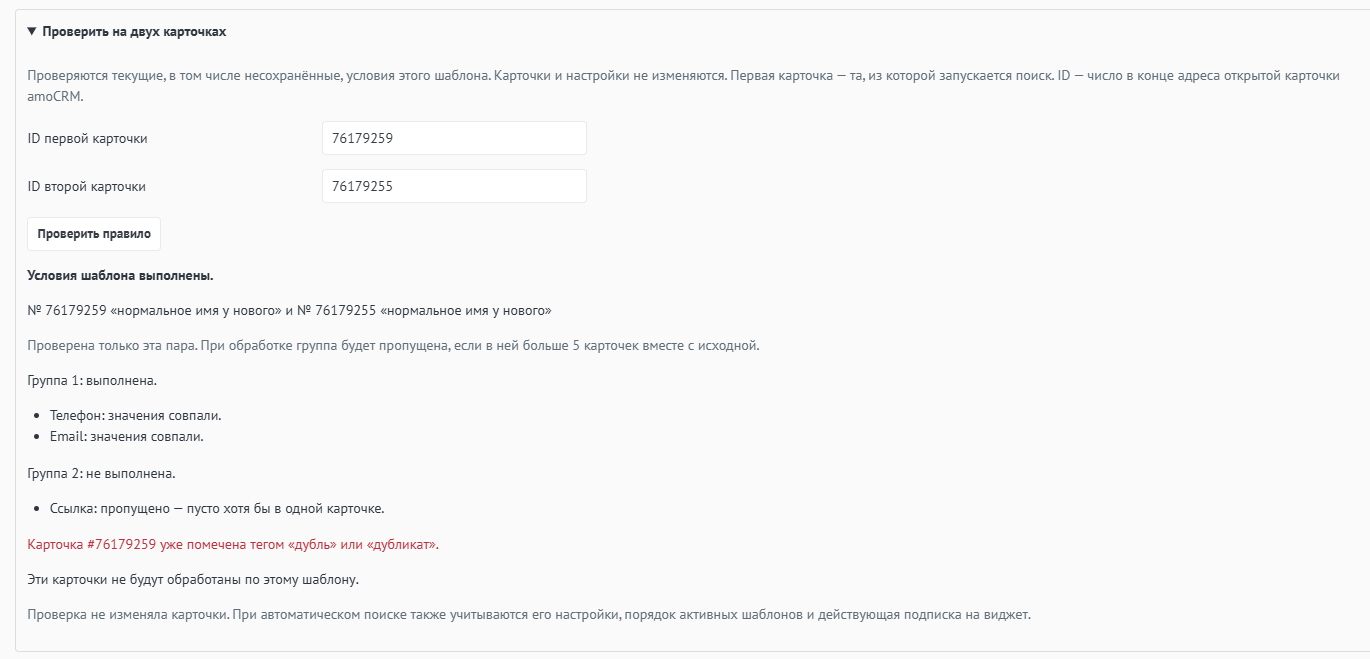Click the «Условия шаблона выполнены.» heading
This screenshot has width=1370, height=659.
120,275
